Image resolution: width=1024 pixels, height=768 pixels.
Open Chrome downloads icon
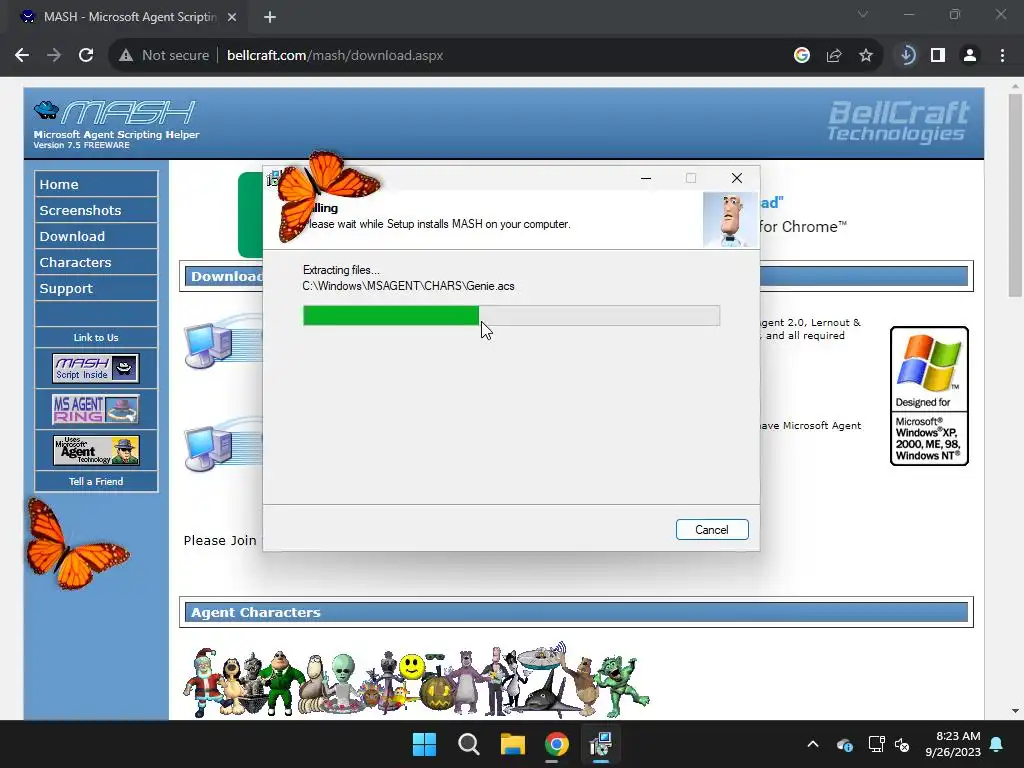(x=907, y=56)
